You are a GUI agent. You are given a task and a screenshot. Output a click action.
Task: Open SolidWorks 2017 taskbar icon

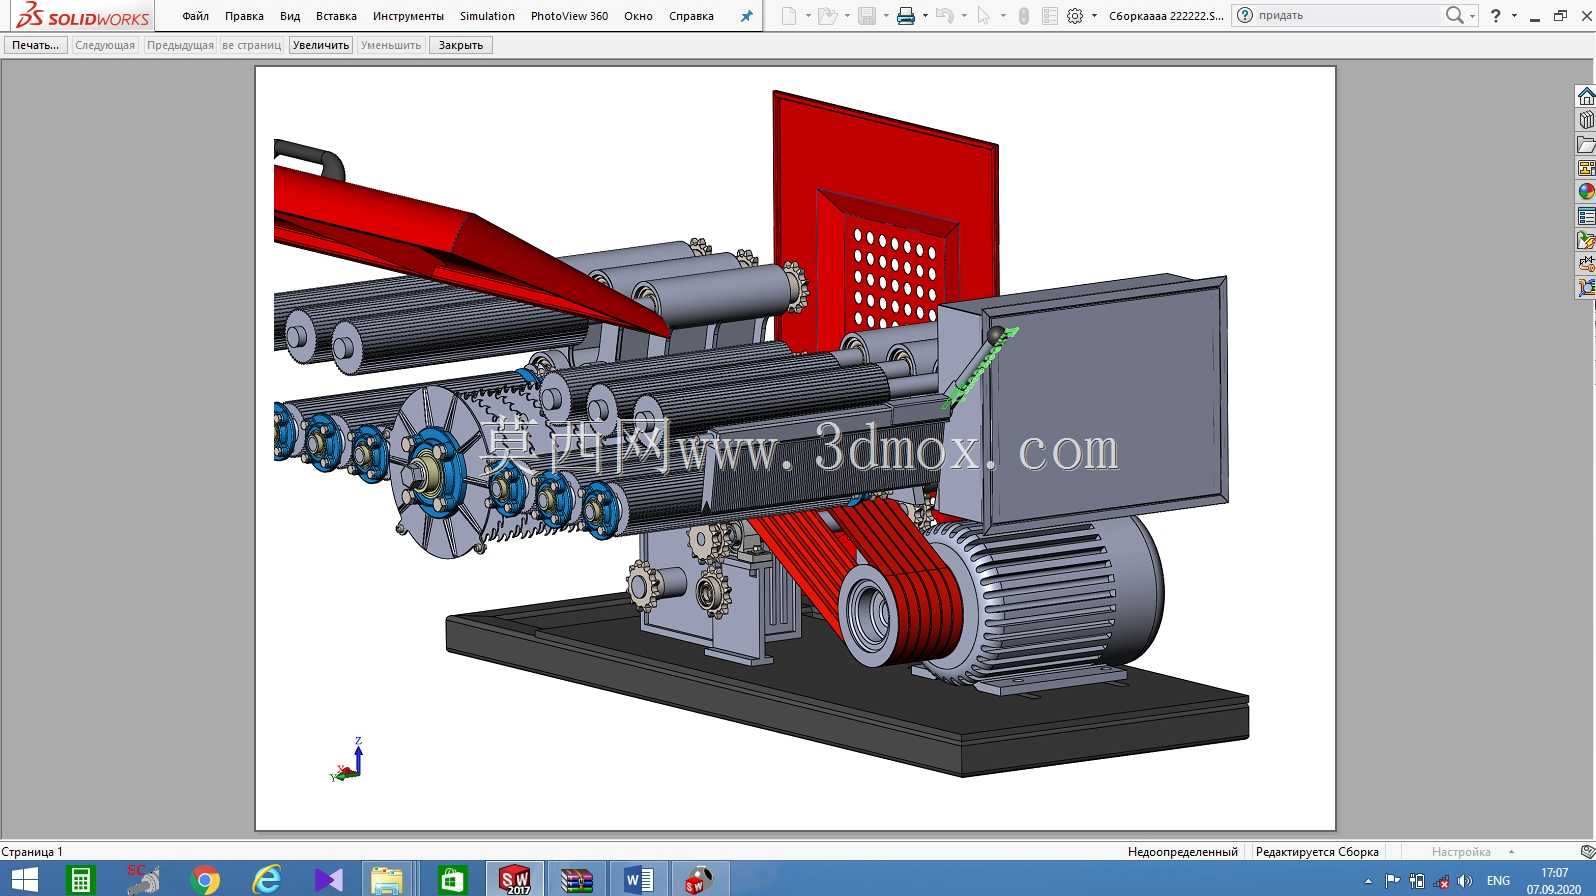point(515,880)
